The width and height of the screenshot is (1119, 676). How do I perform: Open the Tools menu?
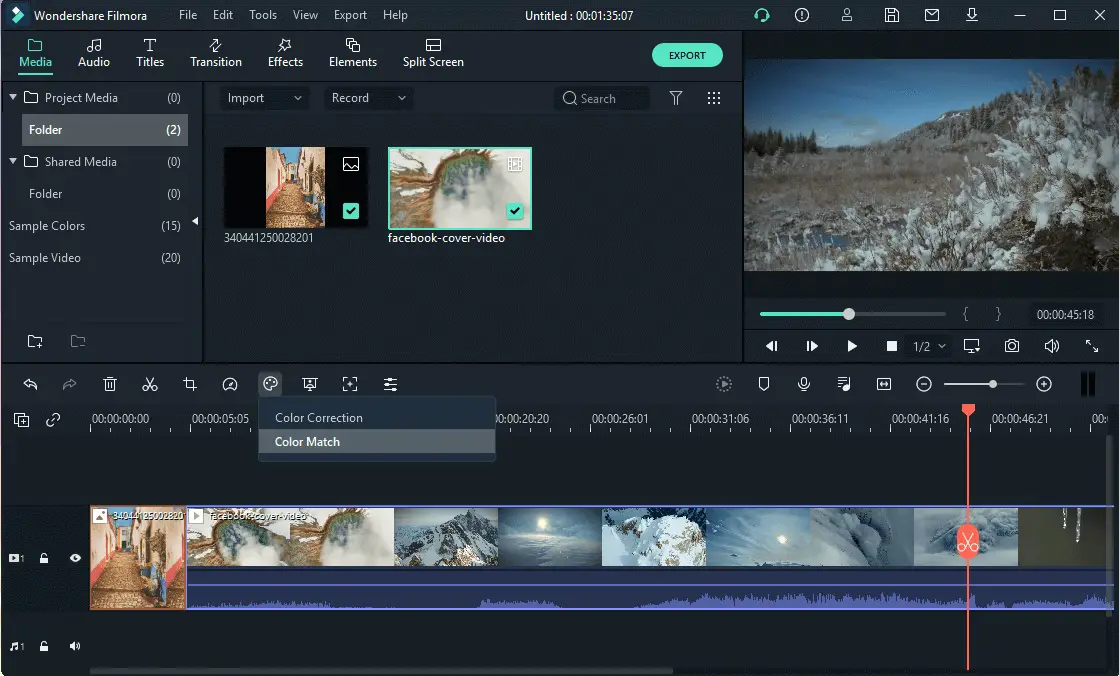coord(262,14)
